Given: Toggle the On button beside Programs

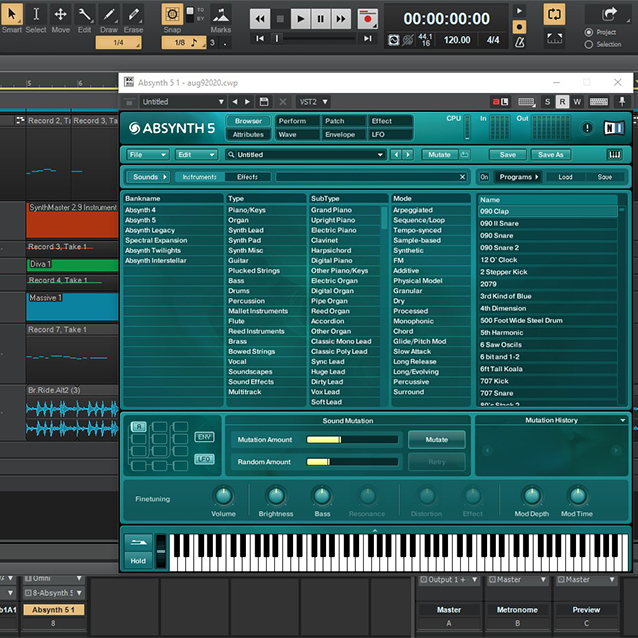Looking at the screenshot, I should pyautogui.click(x=485, y=177).
